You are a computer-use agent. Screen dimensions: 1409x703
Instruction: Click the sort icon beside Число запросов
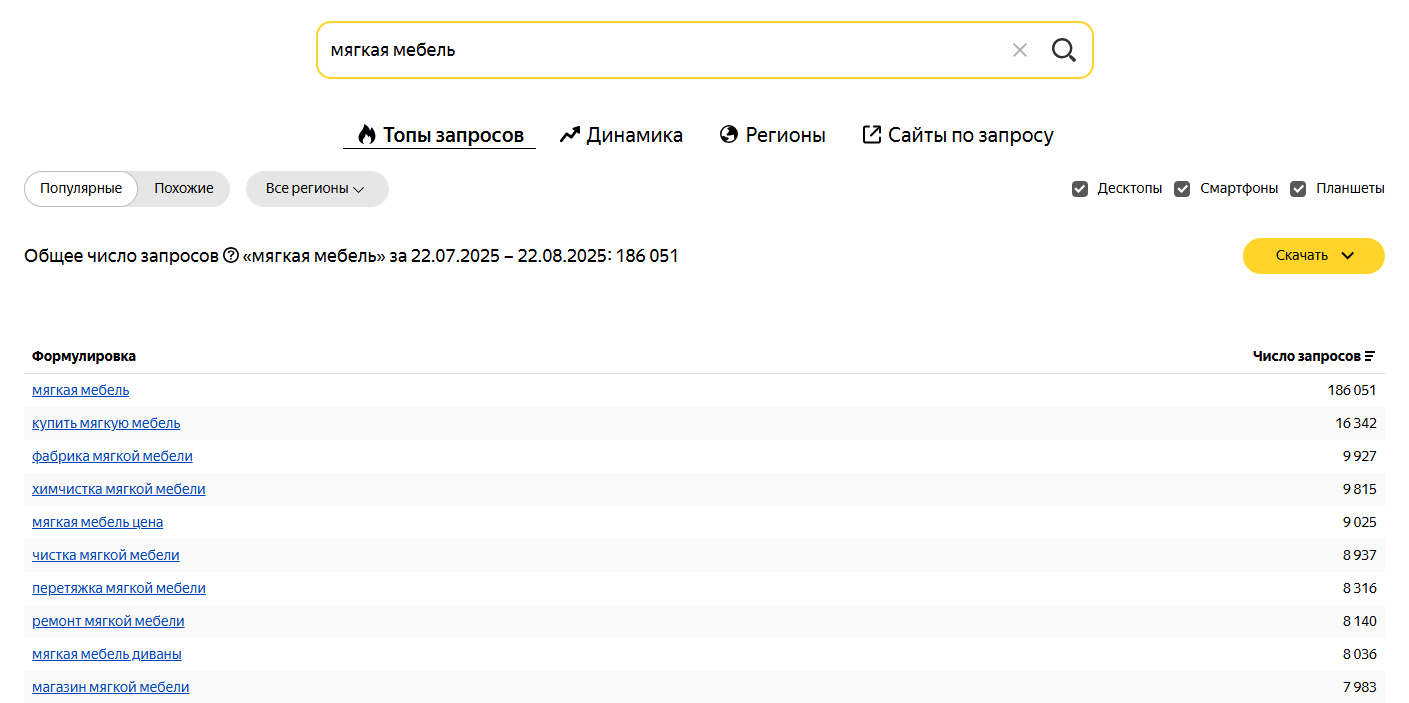pos(1370,356)
